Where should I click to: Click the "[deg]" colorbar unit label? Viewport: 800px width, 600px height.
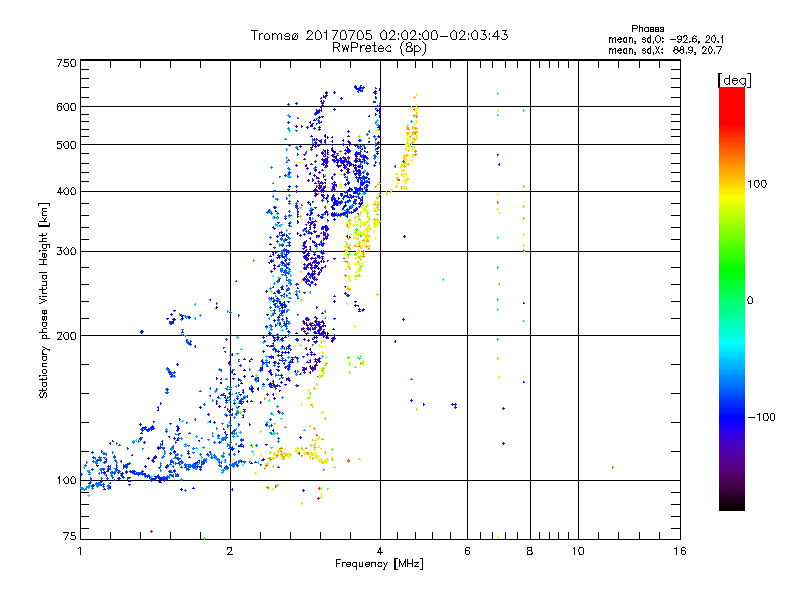[734, 80]
